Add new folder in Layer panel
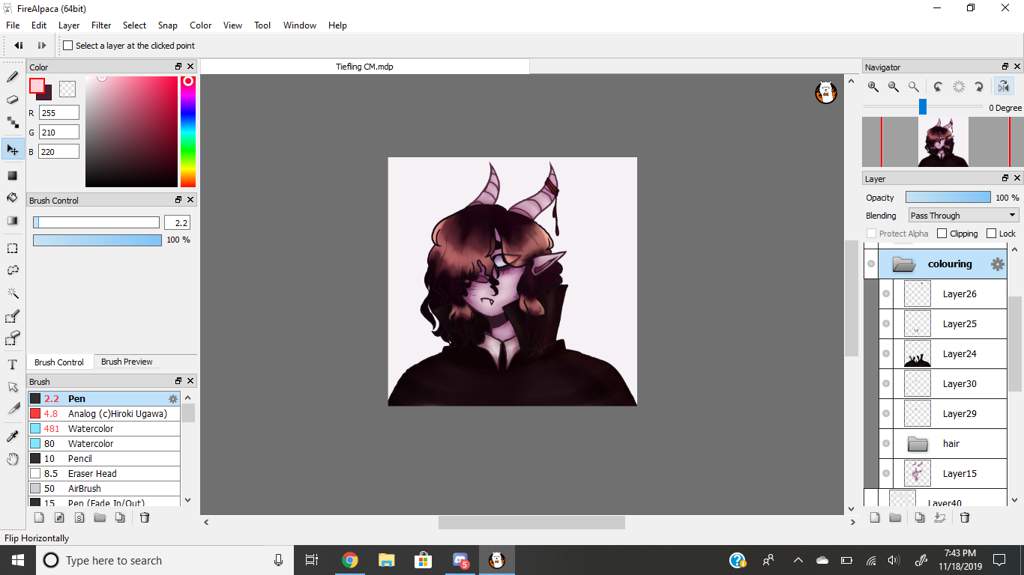Screen dimensions: 1024x575 [895, 518]
